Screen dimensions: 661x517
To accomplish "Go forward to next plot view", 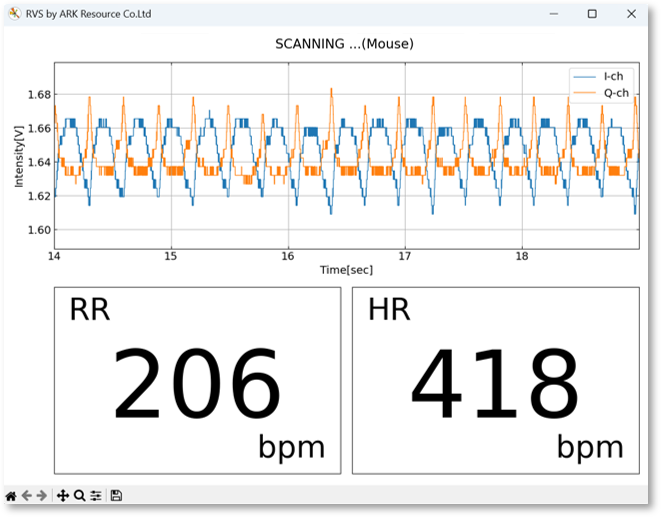I will click(42, 496).
